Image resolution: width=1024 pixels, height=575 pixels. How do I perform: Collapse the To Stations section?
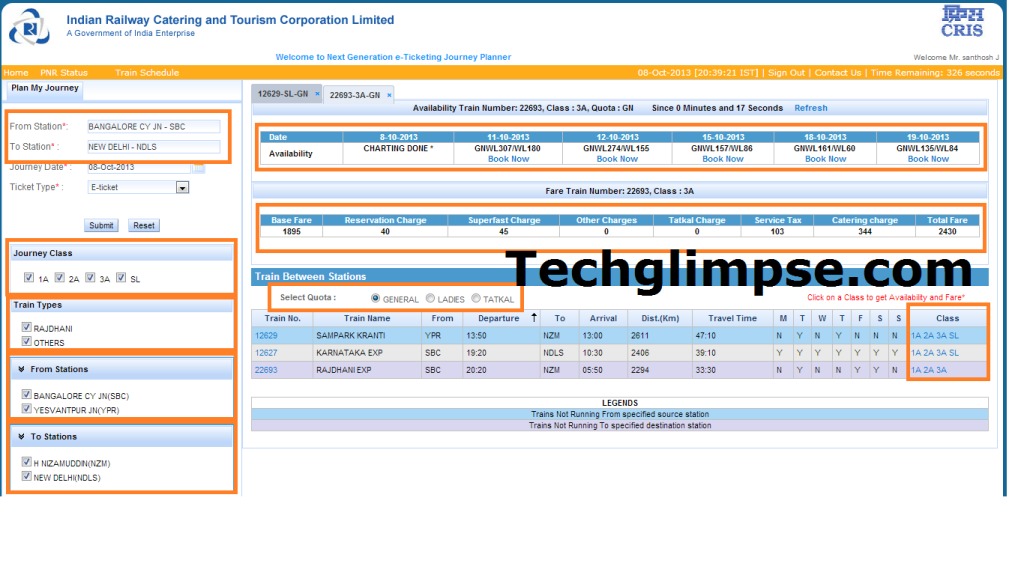[x=21, y=436]
